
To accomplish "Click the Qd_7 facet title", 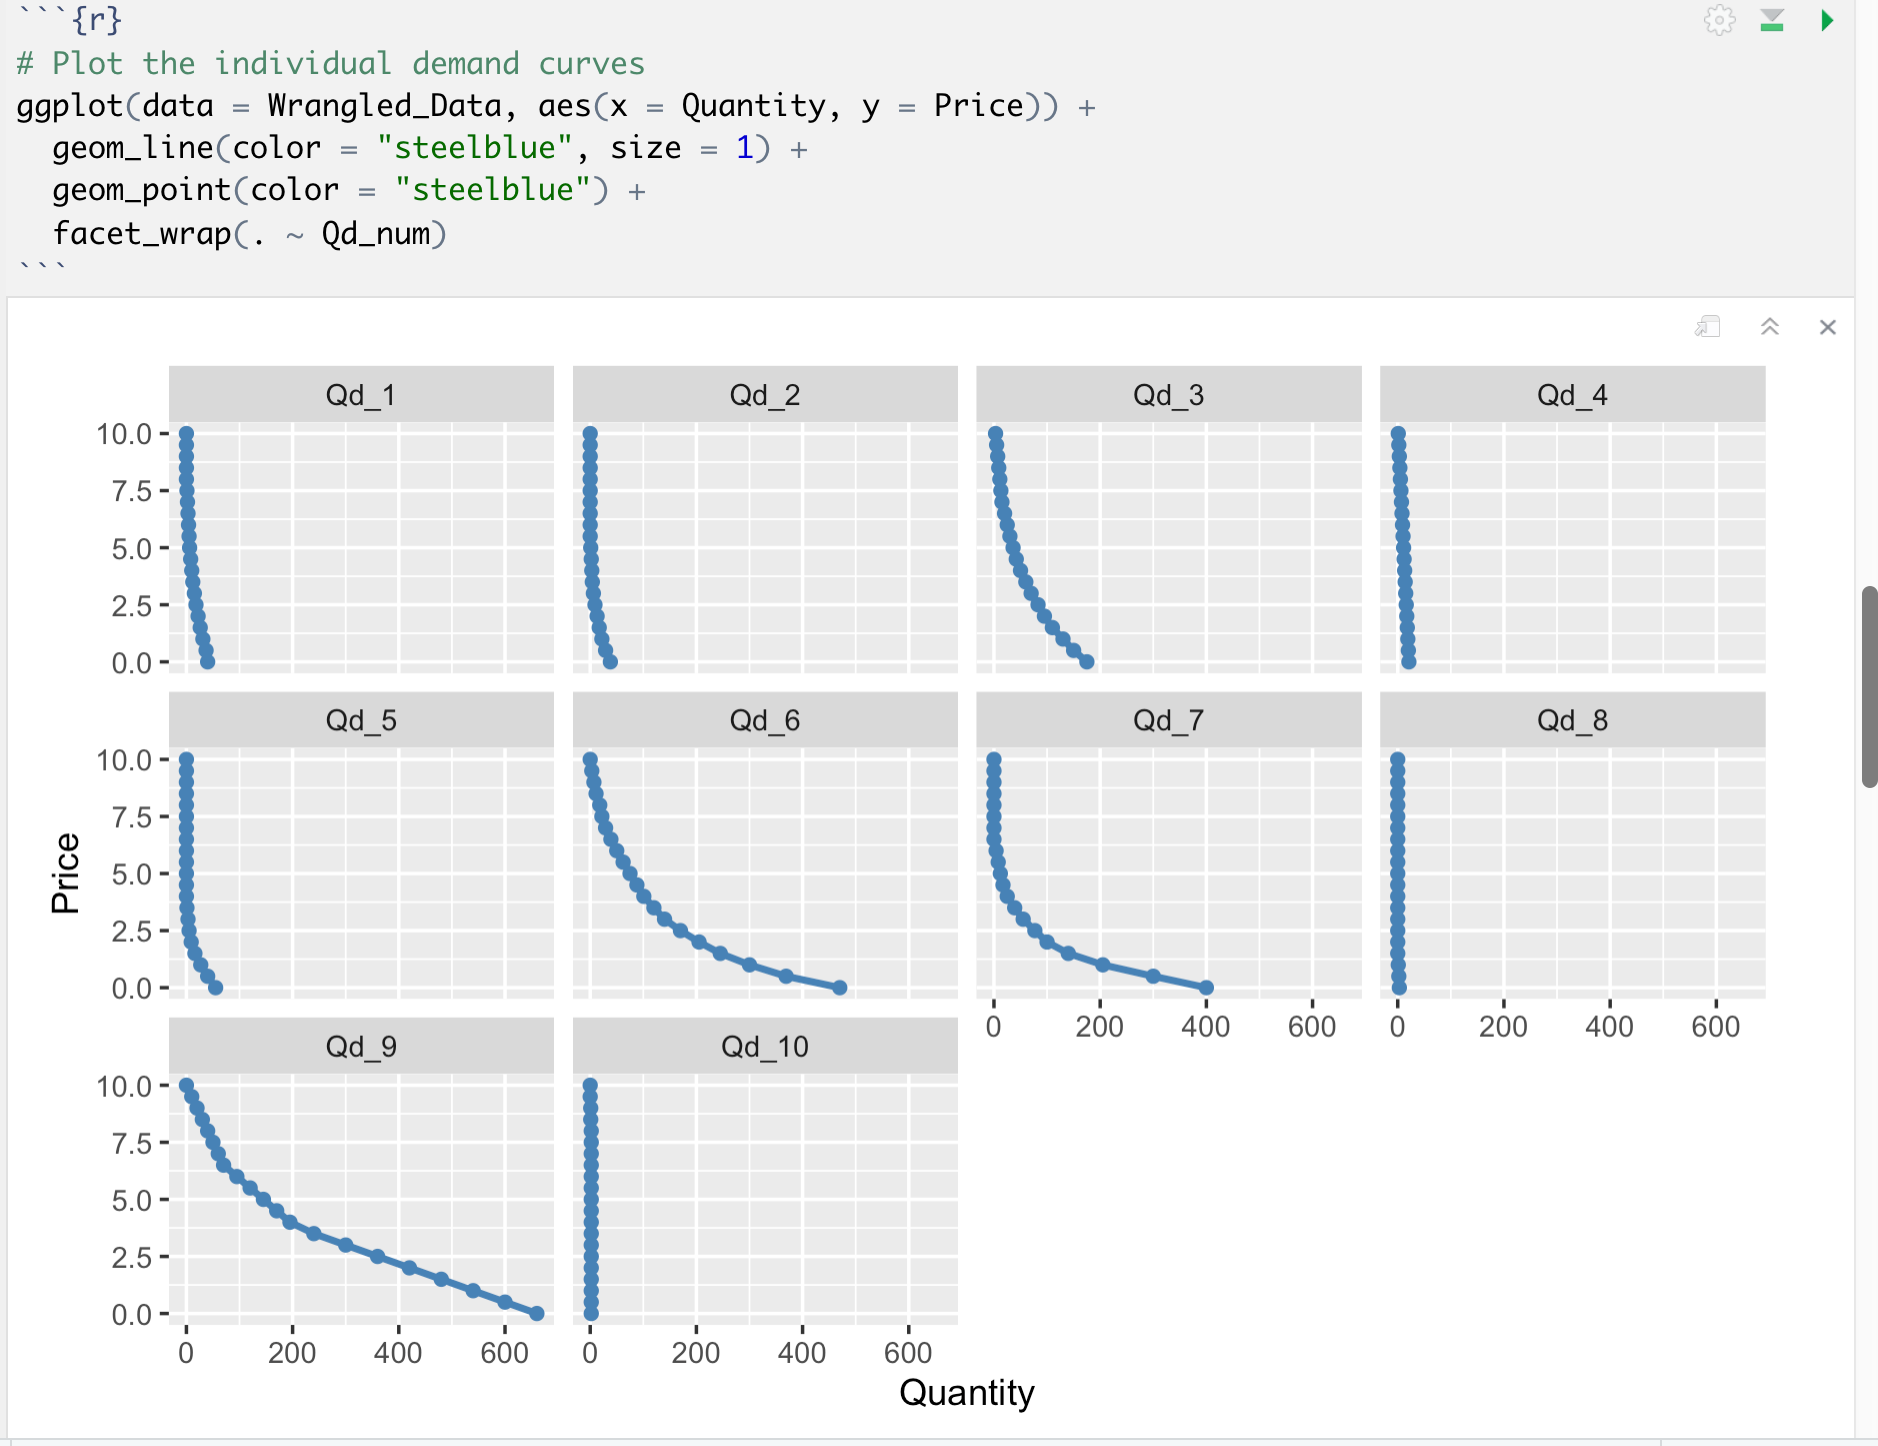I will pyautogui.click(x=1168, y=720).
